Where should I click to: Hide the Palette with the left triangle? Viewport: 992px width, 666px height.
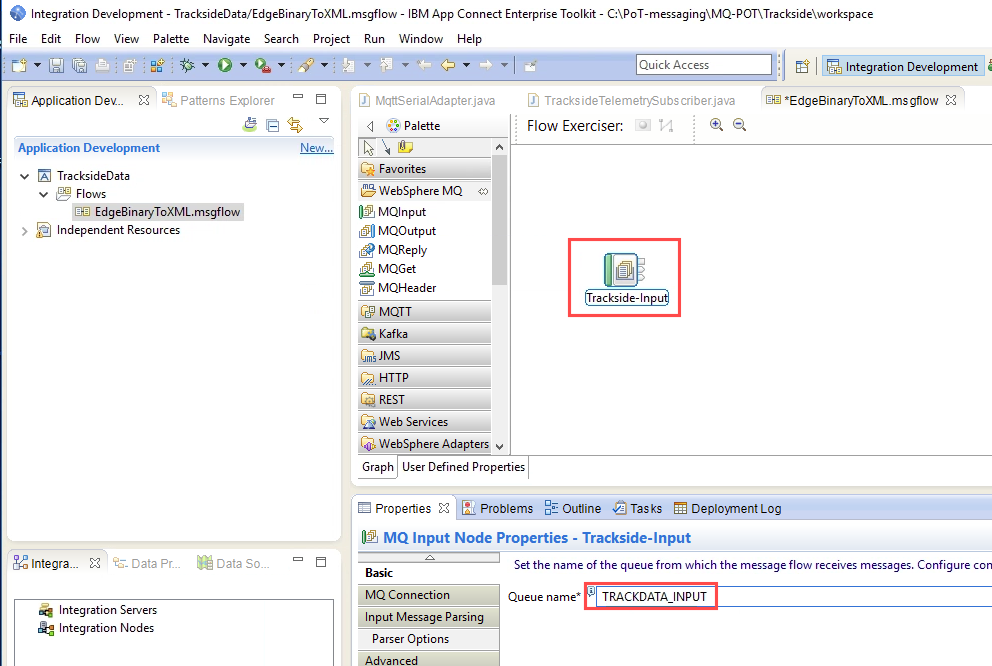point(370,126)
